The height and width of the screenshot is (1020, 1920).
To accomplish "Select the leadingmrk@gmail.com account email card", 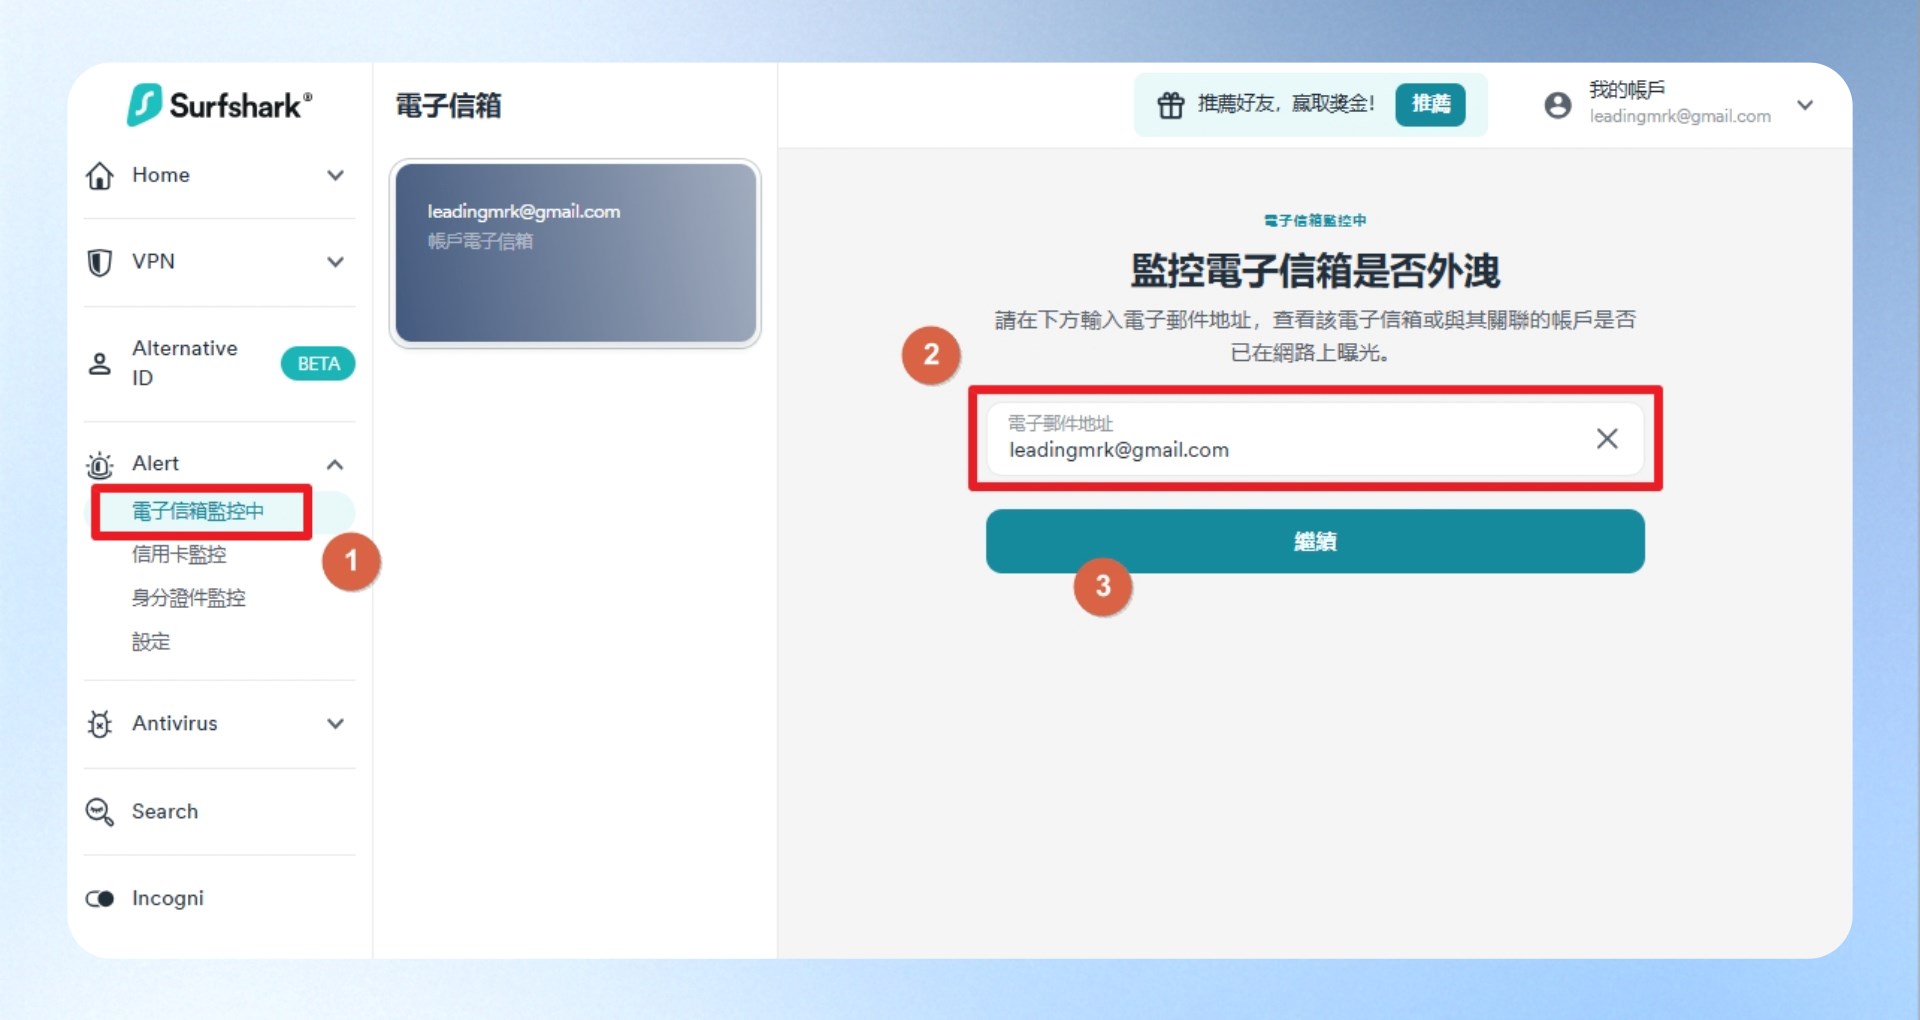I will tap(575, 254).
